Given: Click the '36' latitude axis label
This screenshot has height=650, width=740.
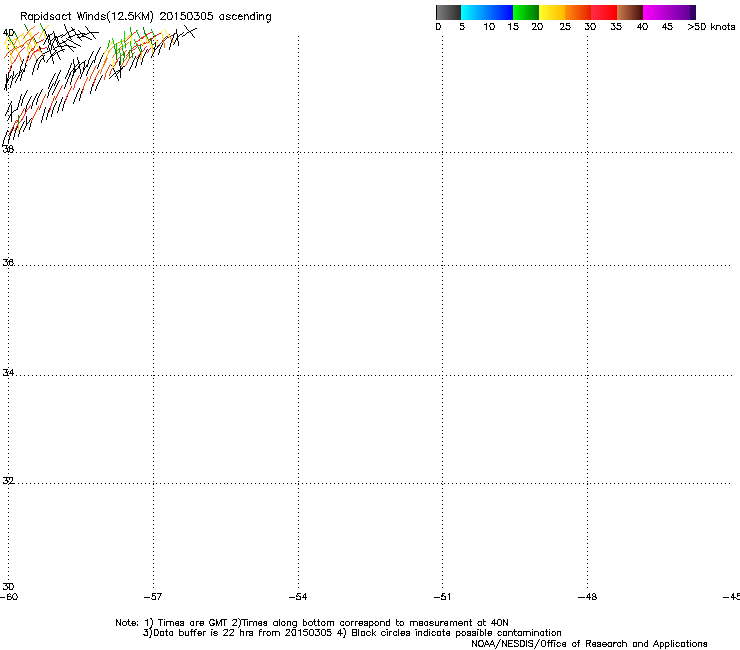Looking at the screenshot, I should (8, 262).
